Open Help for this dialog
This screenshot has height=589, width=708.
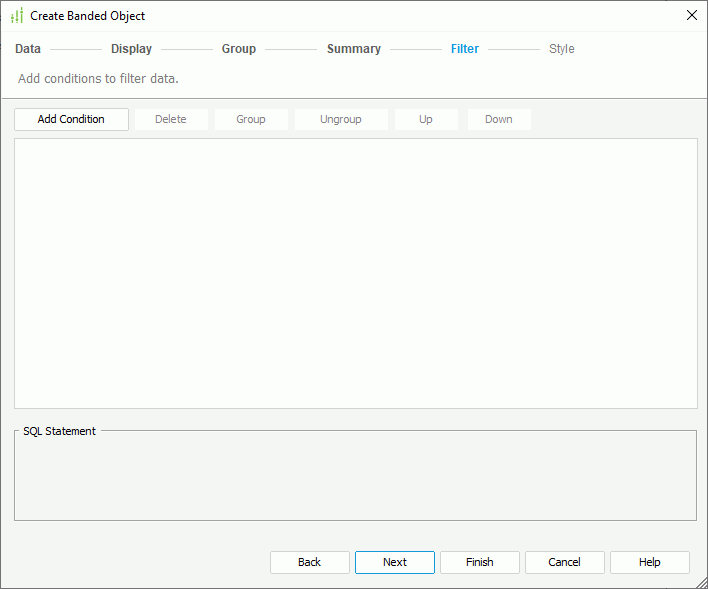click(x=650, y=562)
